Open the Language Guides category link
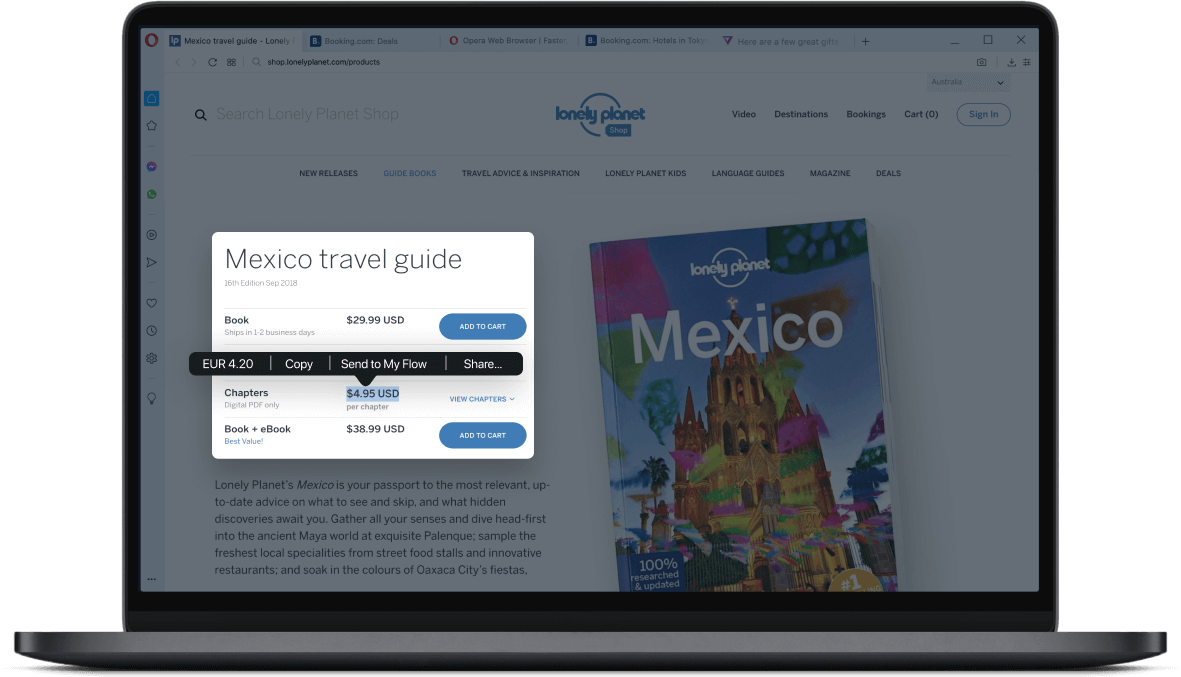 (x=747, y=173)
